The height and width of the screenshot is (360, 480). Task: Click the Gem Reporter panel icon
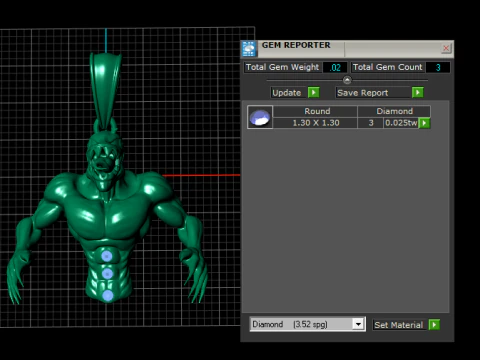click(x=249, y=49)
